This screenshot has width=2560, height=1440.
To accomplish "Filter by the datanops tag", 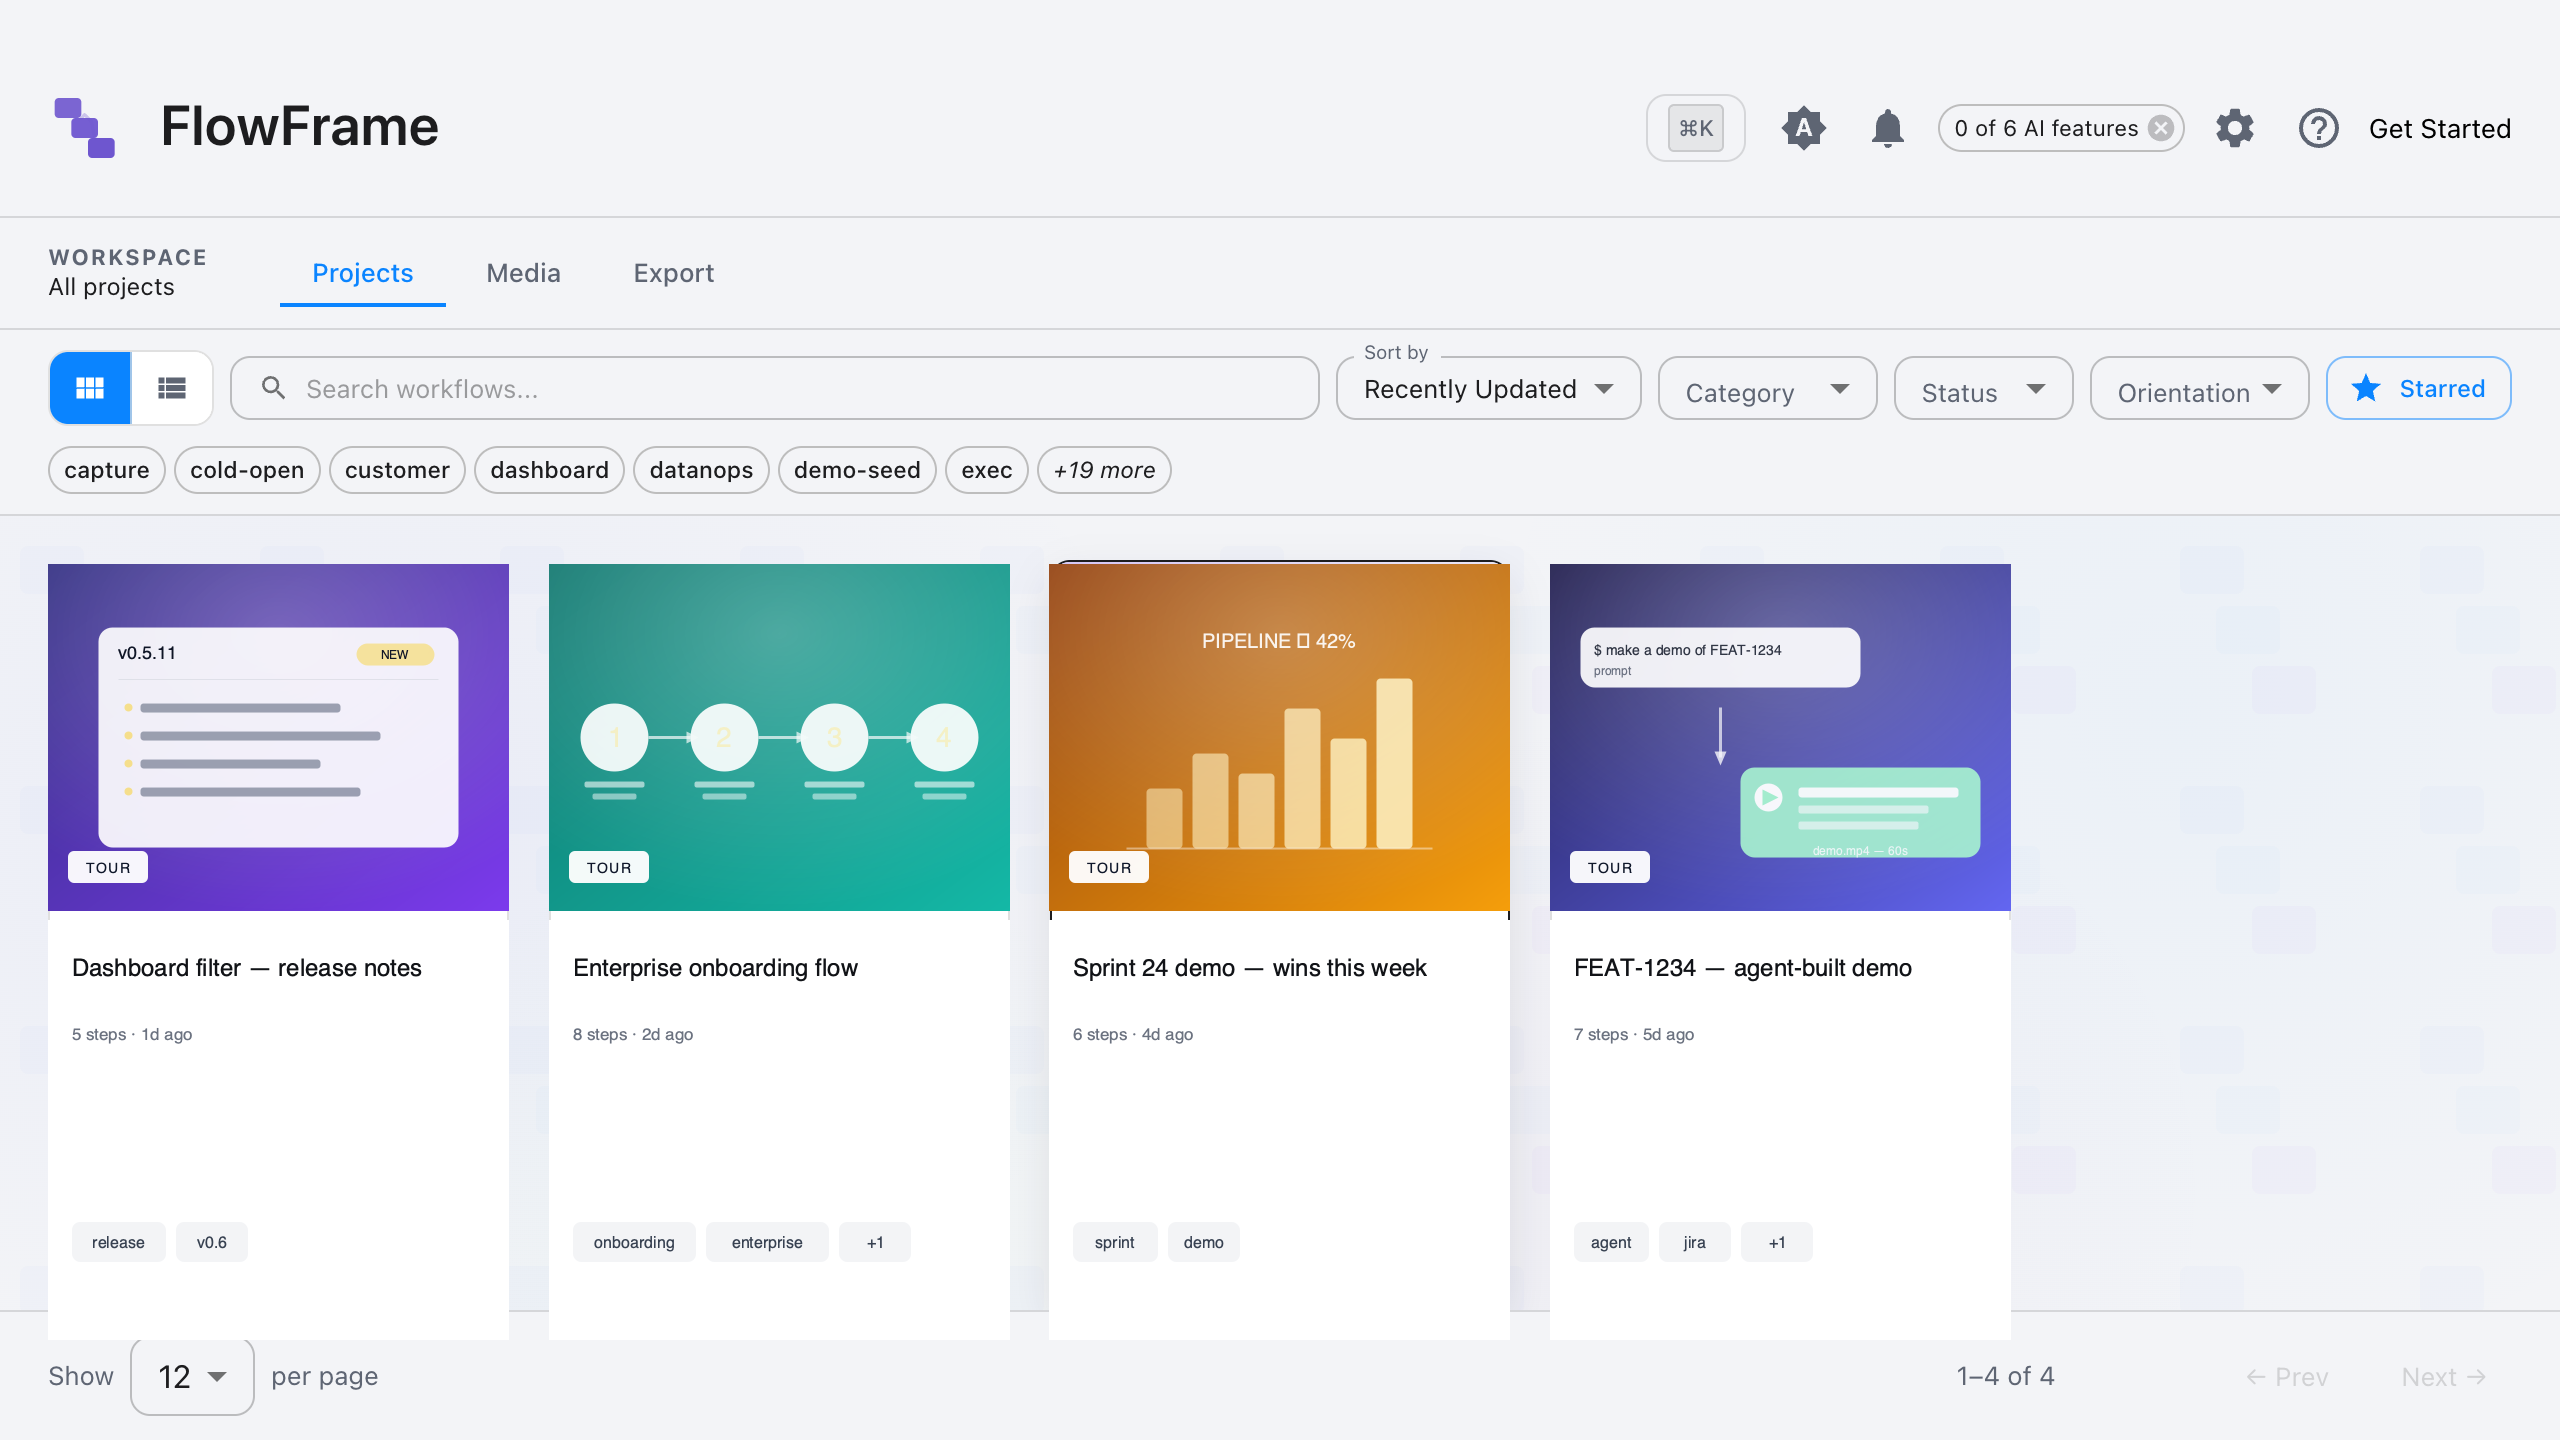I will click(x=701, y=470).
